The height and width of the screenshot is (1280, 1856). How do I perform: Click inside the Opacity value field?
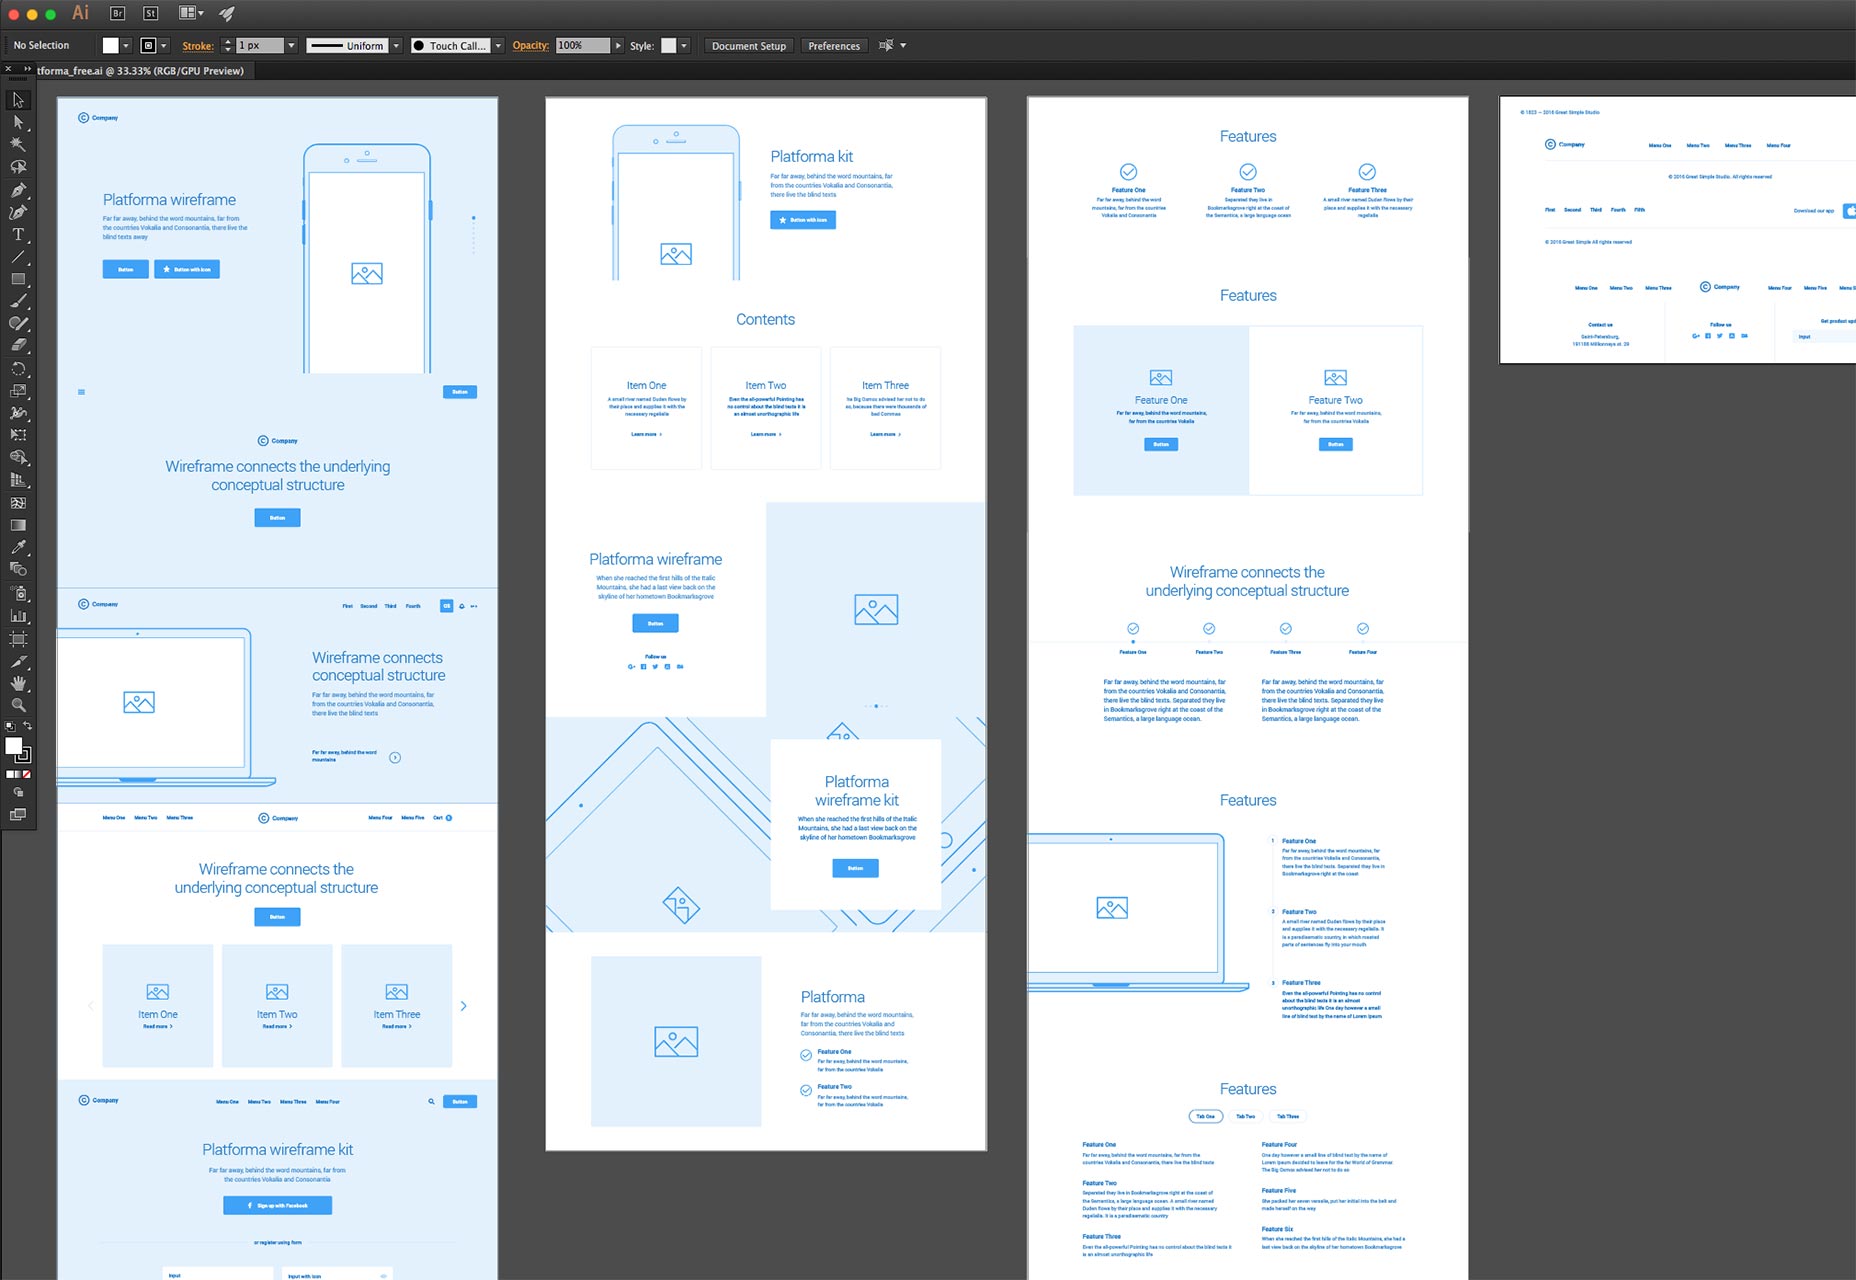pos(583,45)
